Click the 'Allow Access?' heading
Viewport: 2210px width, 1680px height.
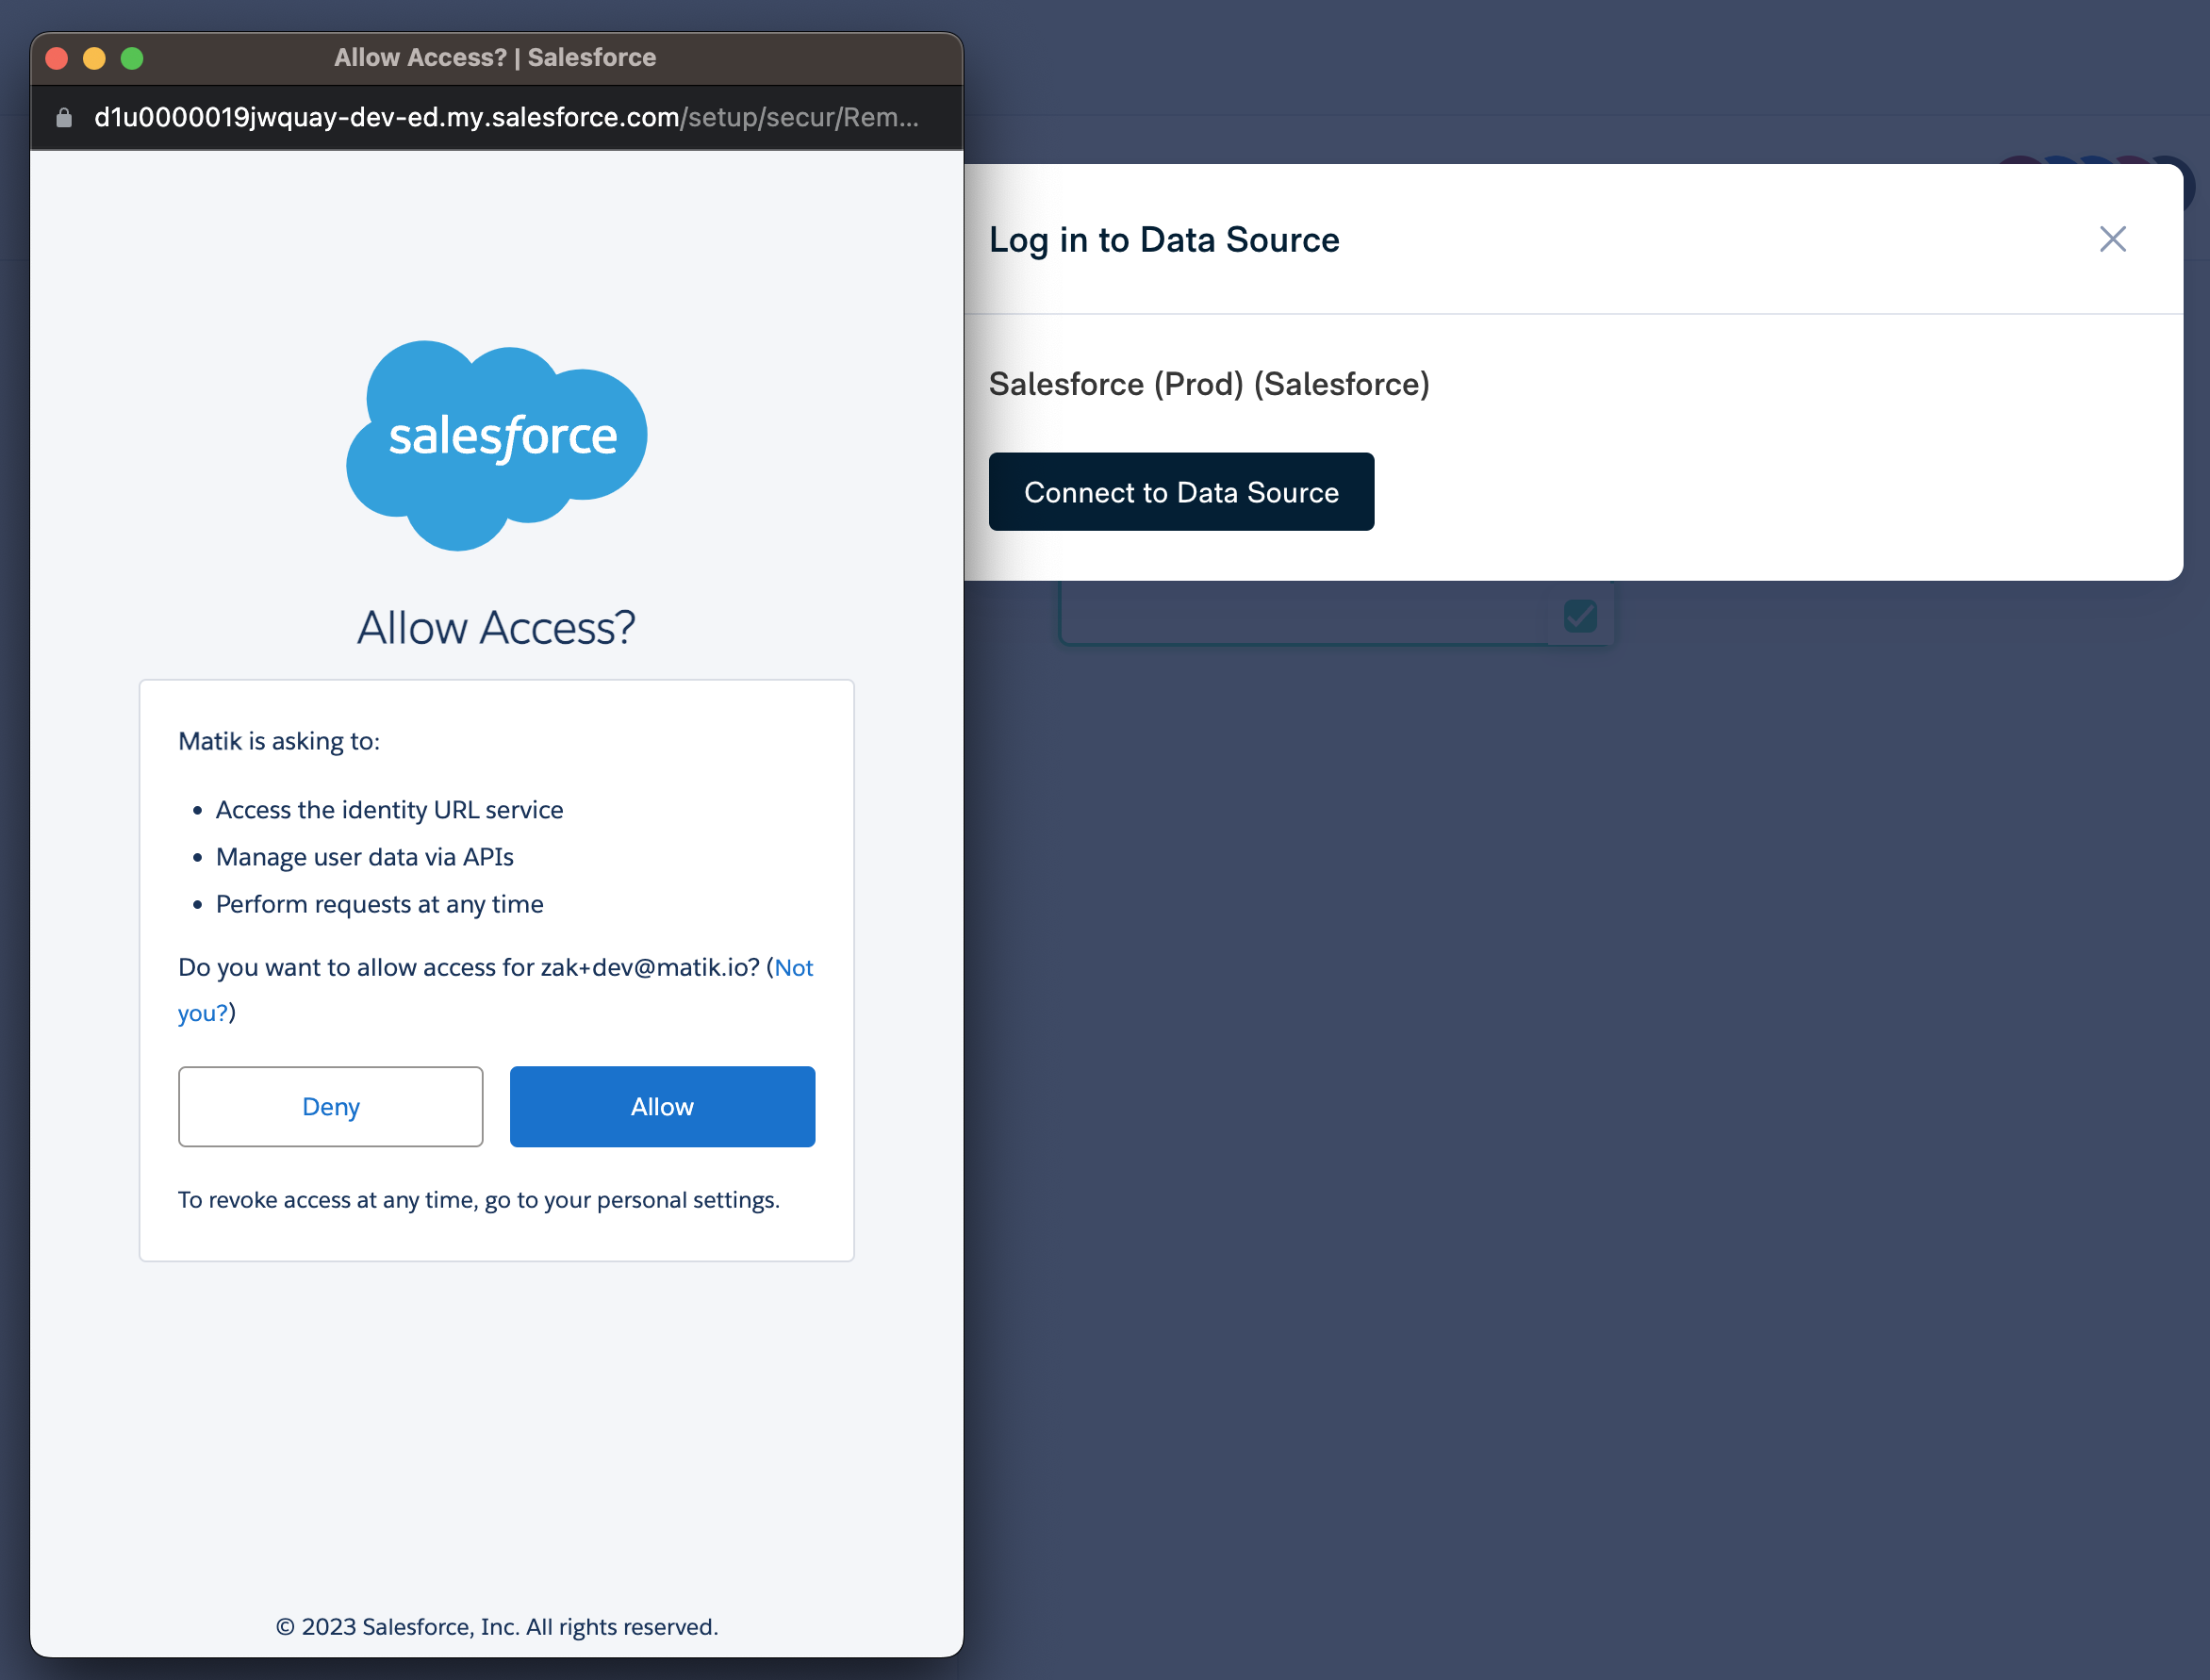(x=497, y=628)
